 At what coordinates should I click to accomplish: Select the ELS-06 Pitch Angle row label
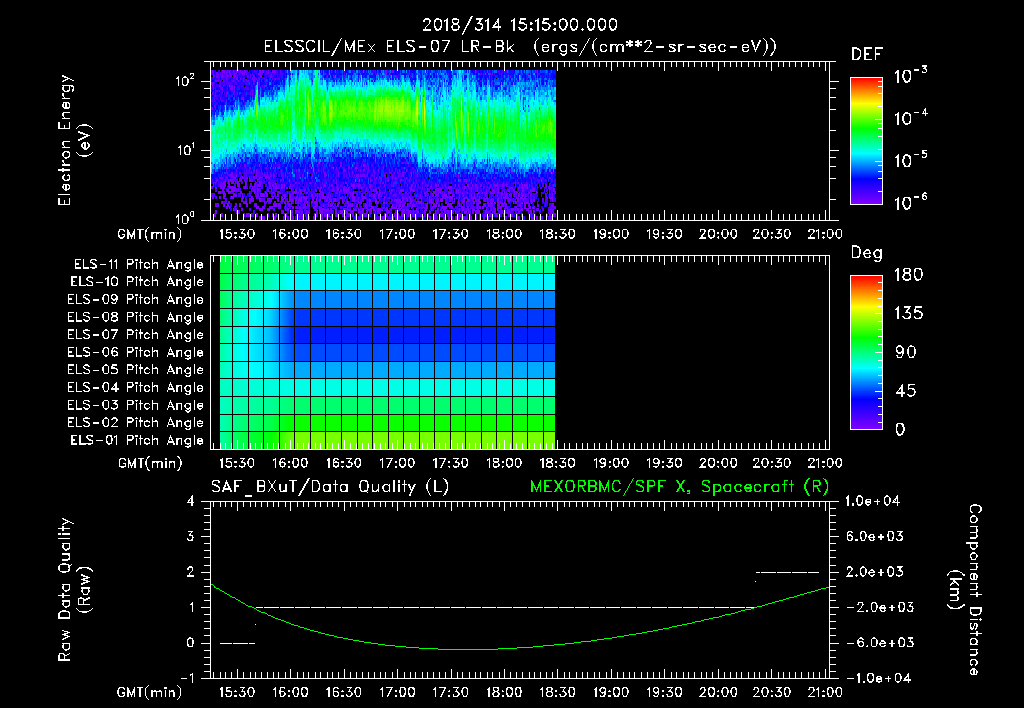point(135,353)
